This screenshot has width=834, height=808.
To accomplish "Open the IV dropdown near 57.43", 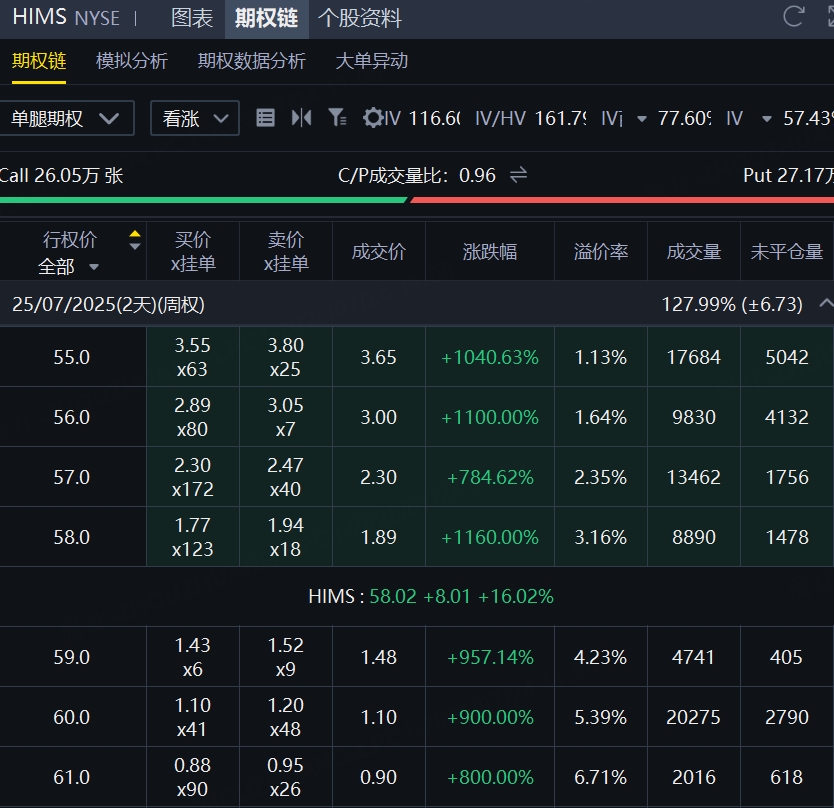I will point(766,119).
